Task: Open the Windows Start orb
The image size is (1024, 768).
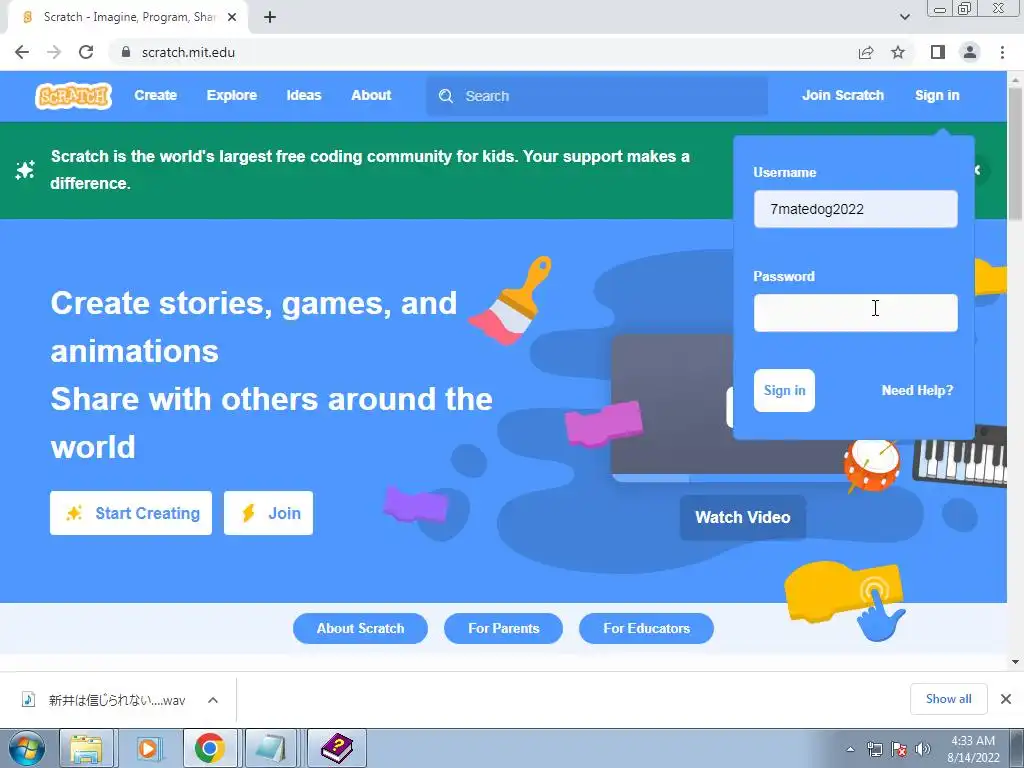Action: [x=26, y=748]
